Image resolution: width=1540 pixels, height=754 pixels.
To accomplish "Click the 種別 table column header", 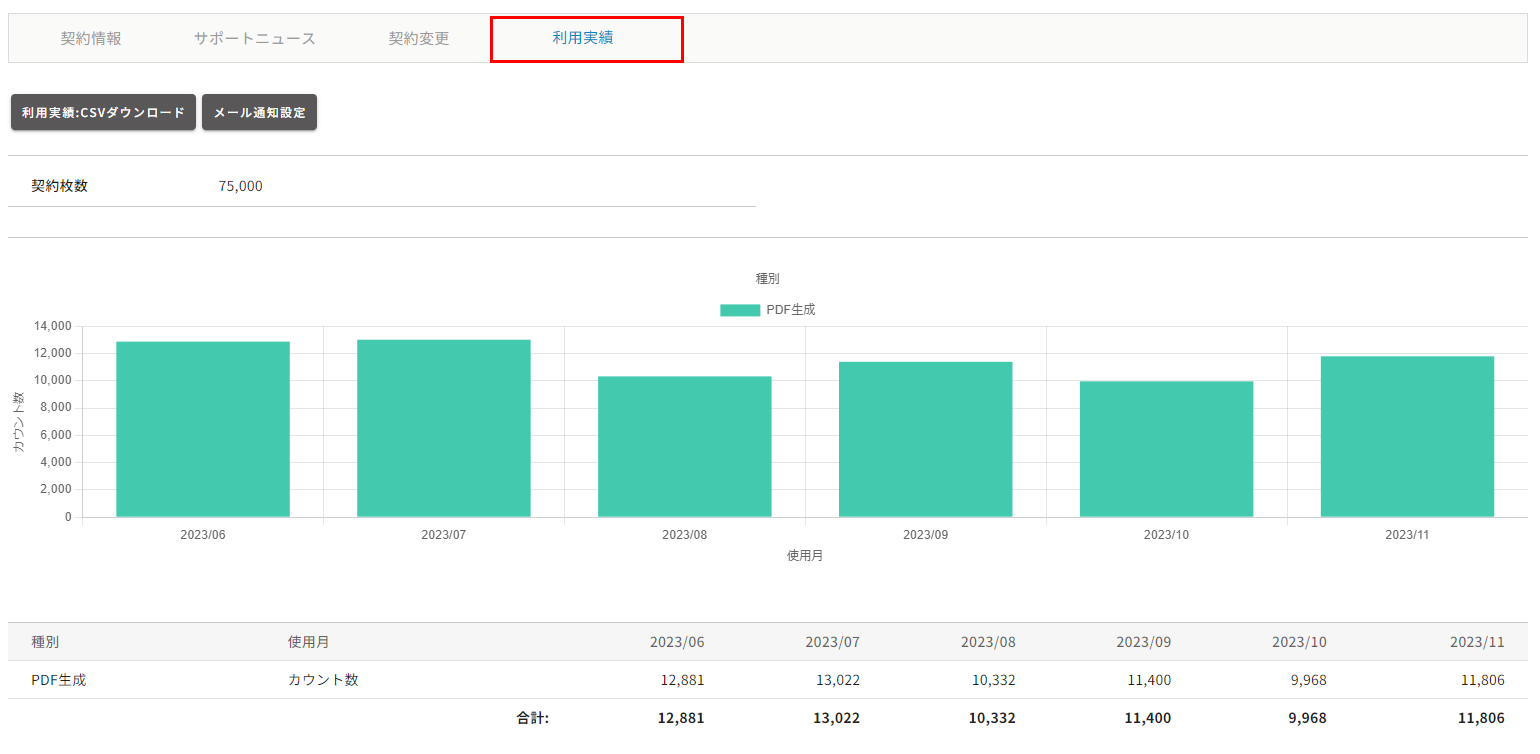I will click(x=45, y=642).
